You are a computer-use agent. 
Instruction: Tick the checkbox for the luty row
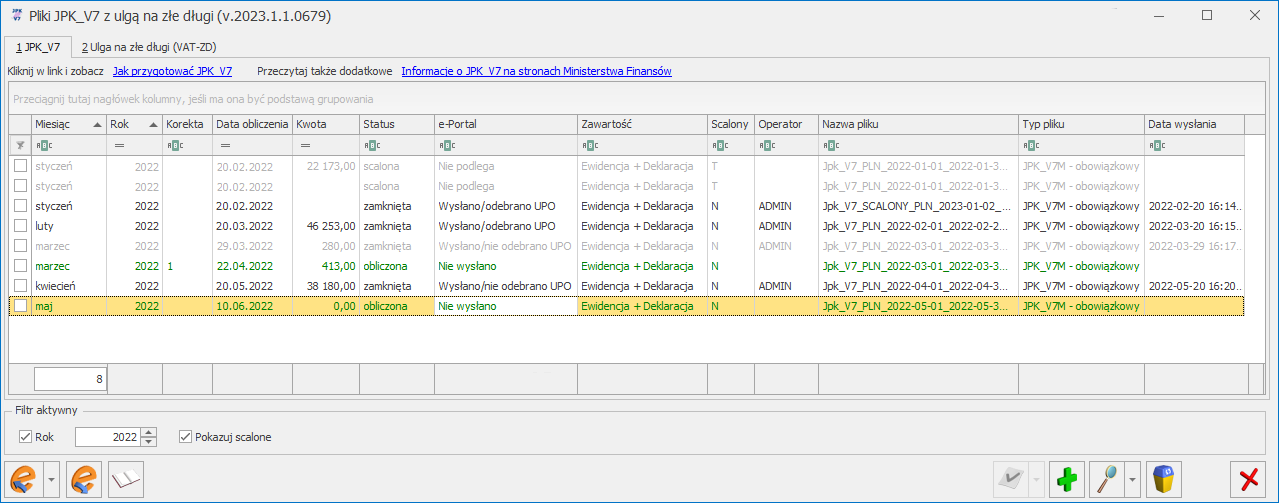click(21, 226)
